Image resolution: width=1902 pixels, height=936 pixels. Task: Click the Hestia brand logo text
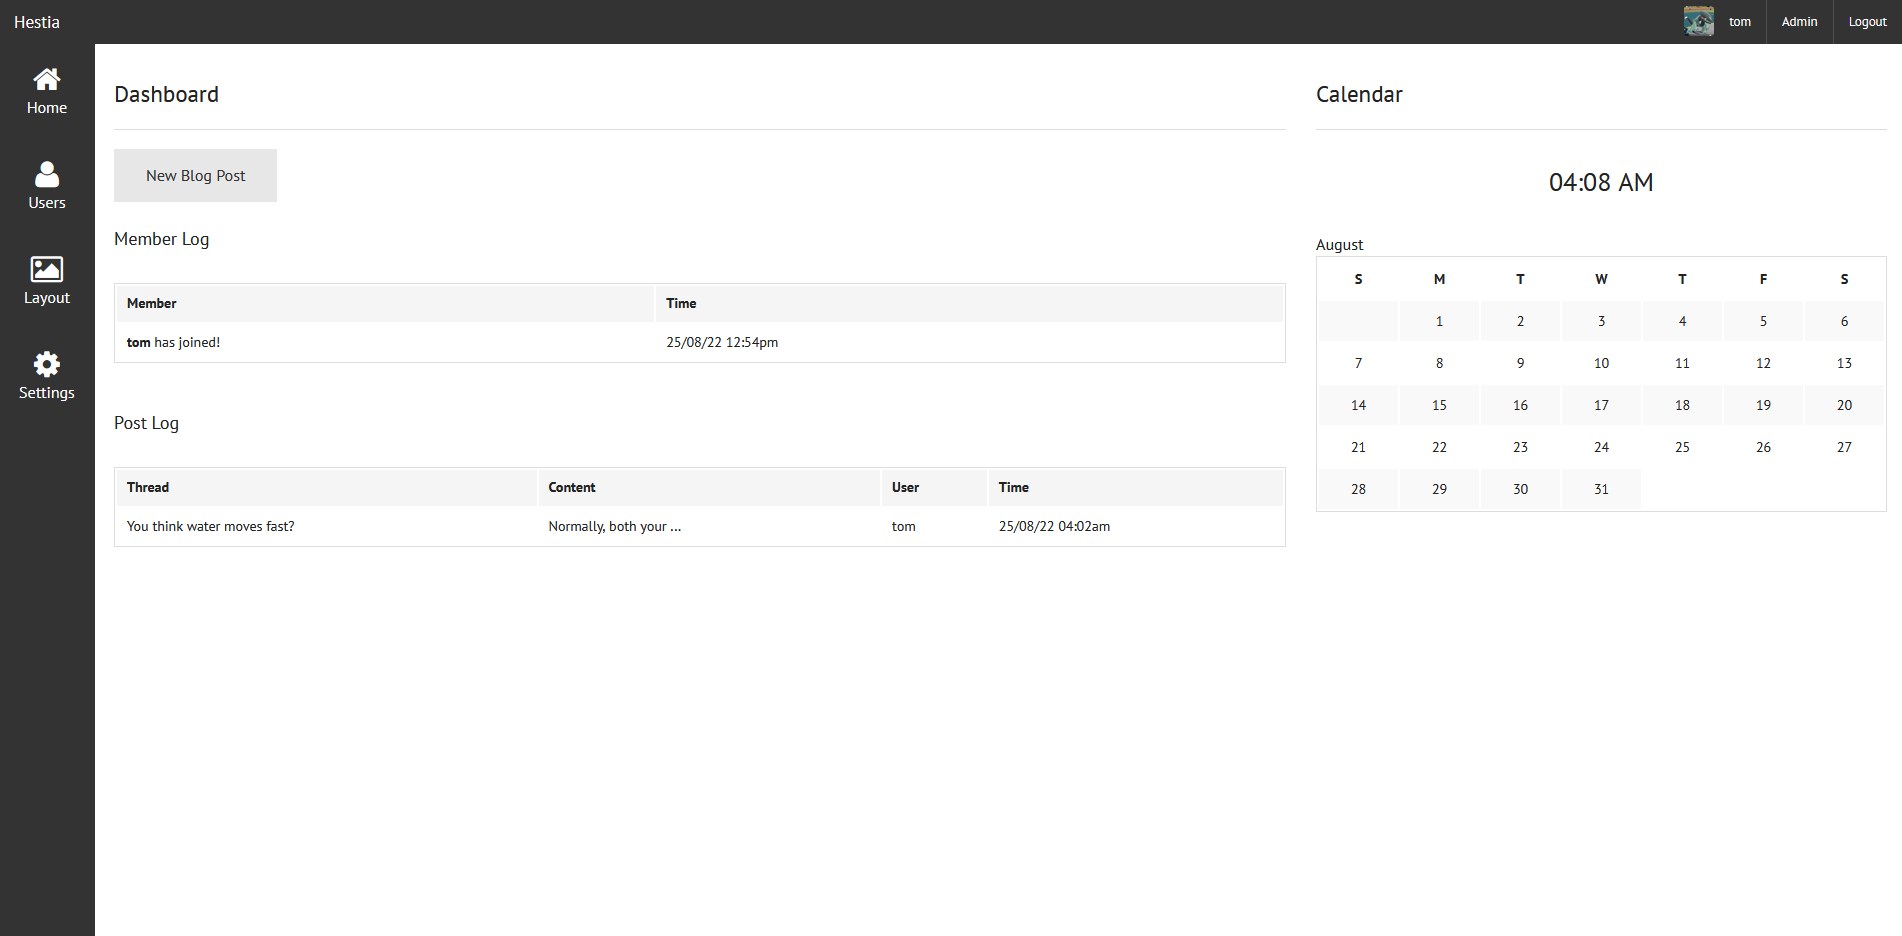point(37,22)
